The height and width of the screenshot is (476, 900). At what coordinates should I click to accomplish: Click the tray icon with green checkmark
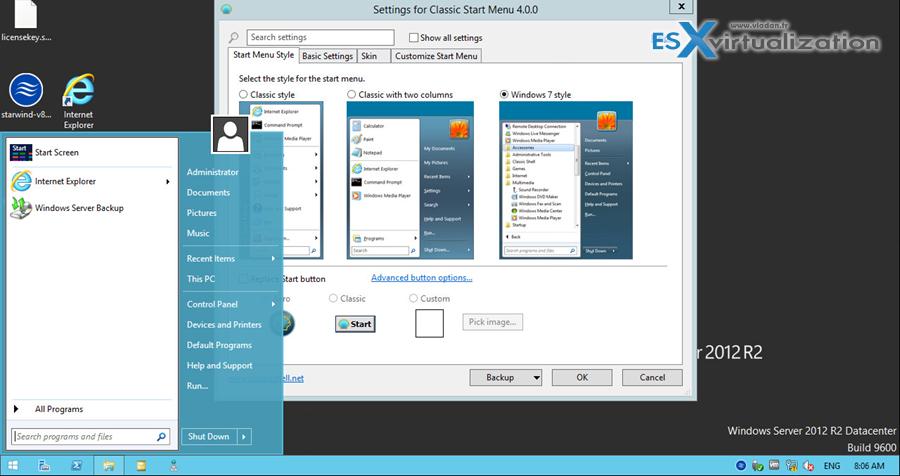coord(758,466)
